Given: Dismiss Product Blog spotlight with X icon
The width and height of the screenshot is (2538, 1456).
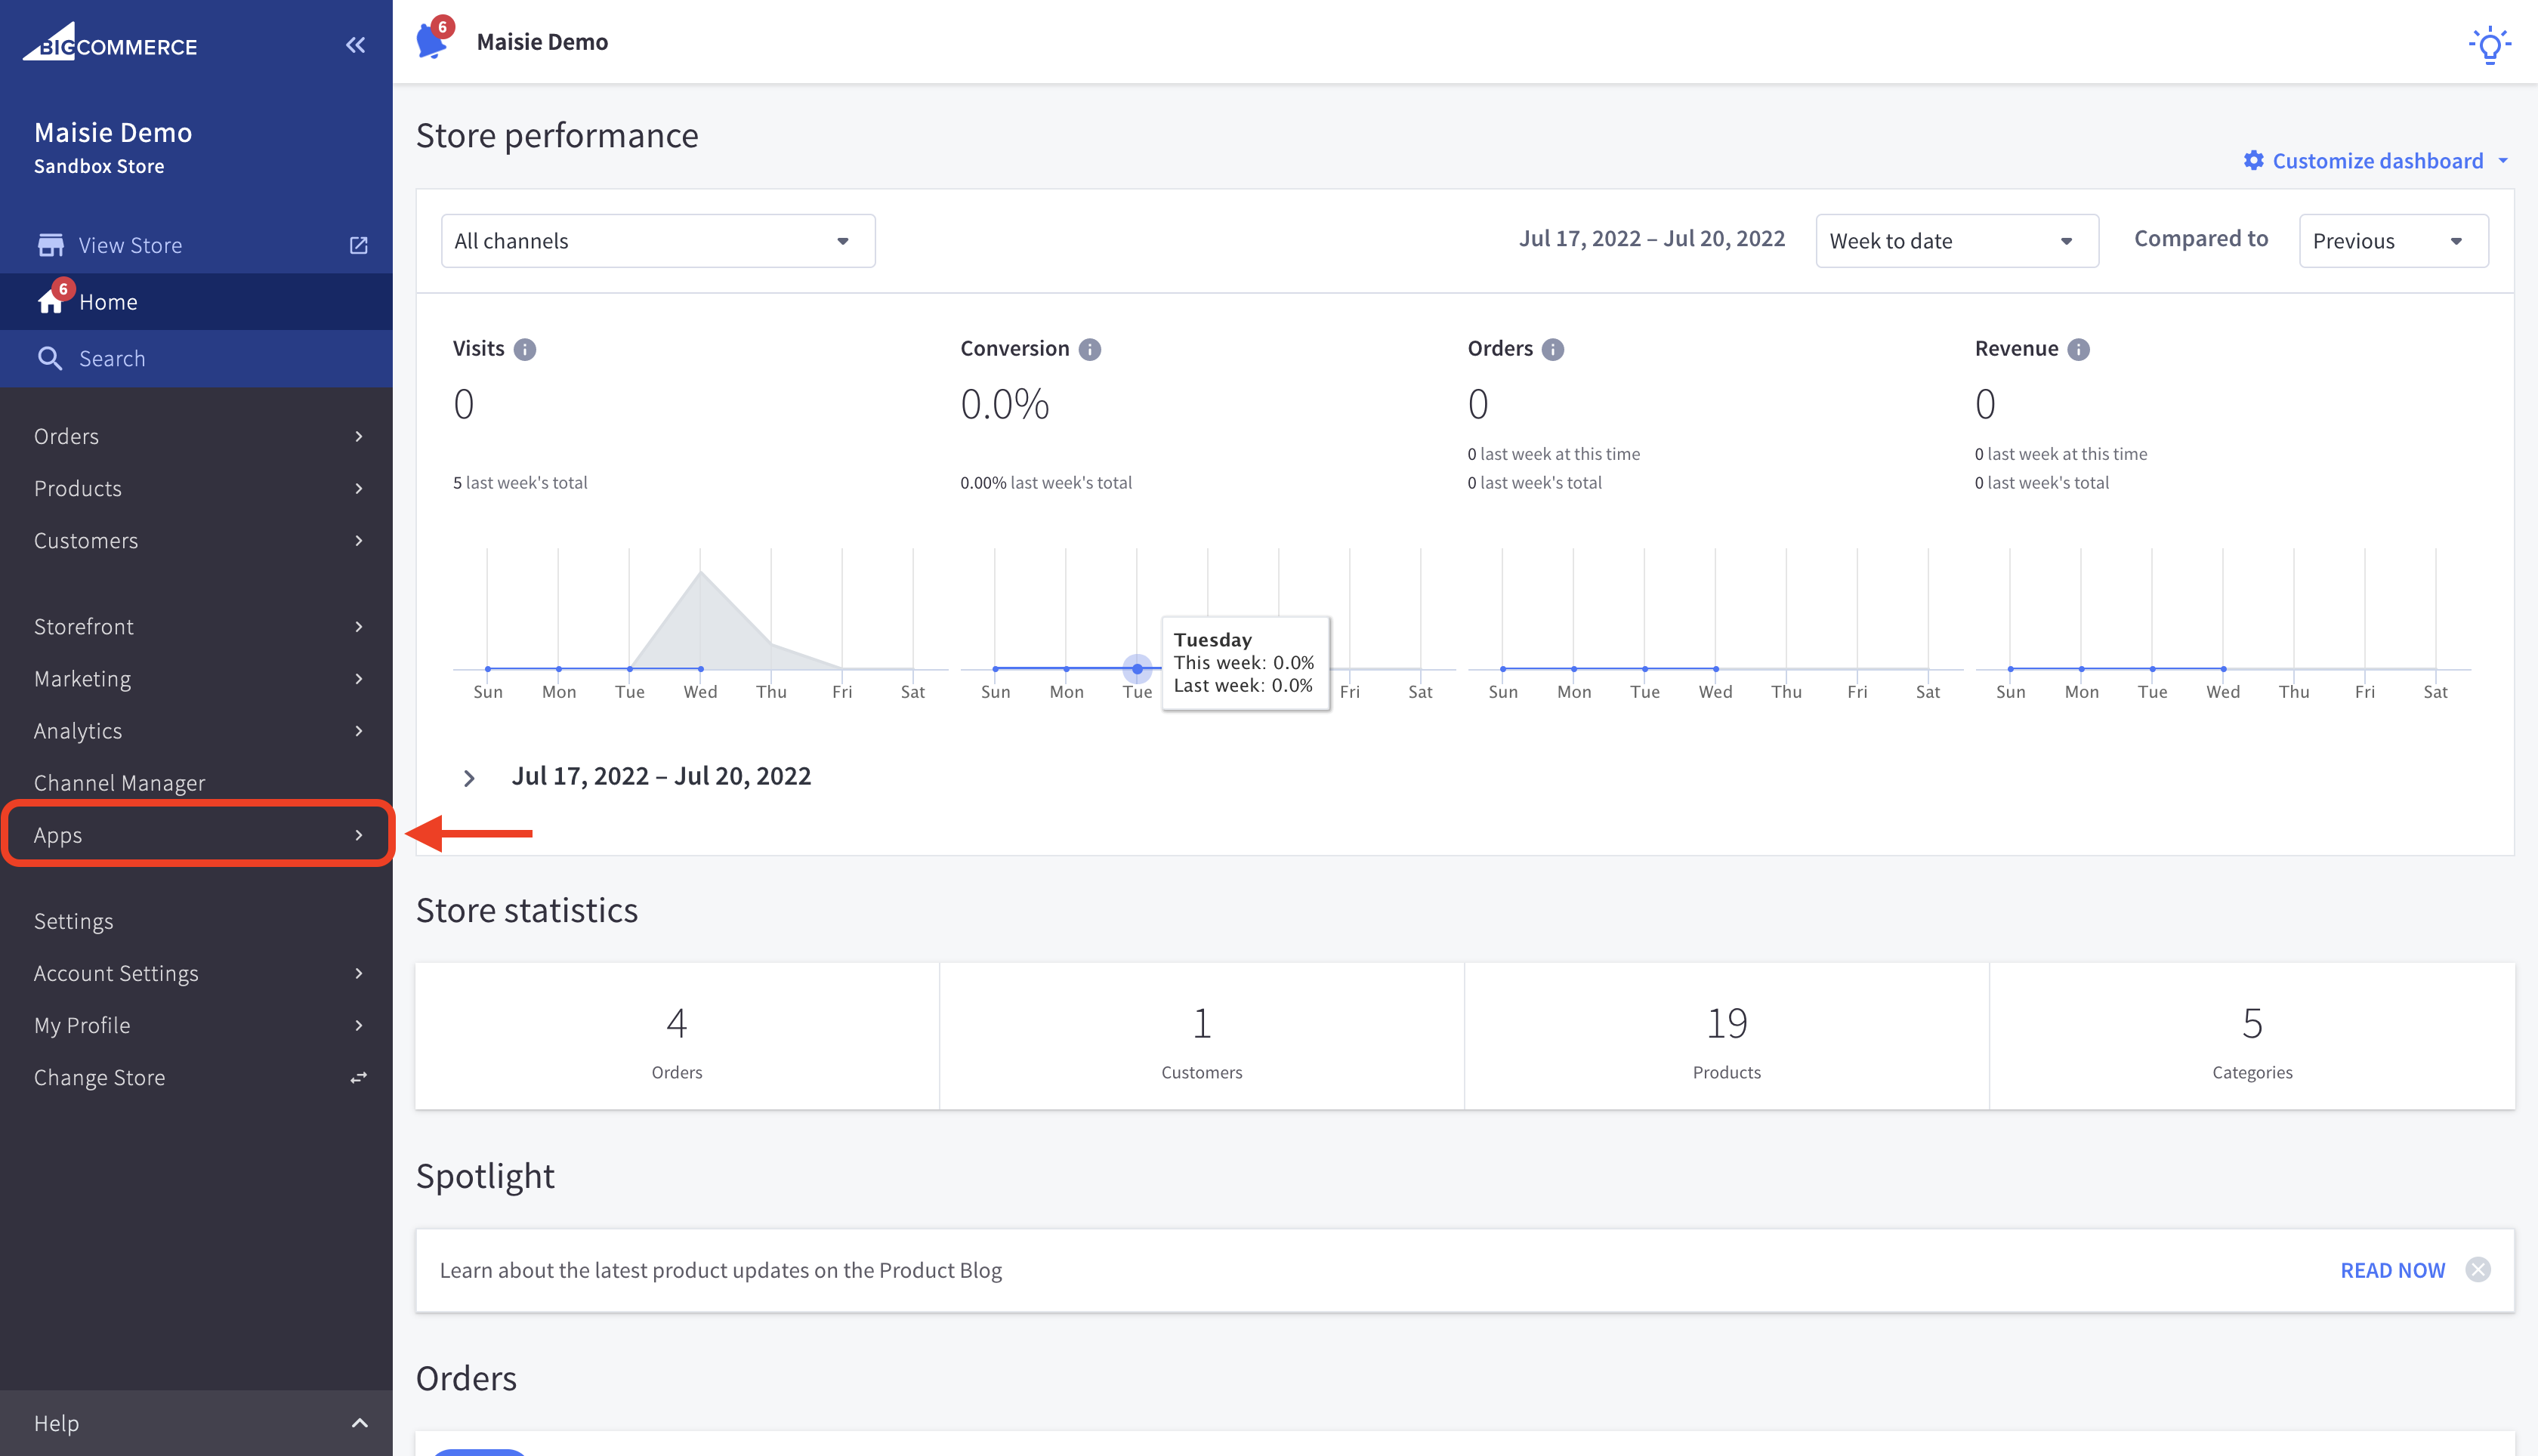Looking at the screenshot, I should [2478, 1270].
